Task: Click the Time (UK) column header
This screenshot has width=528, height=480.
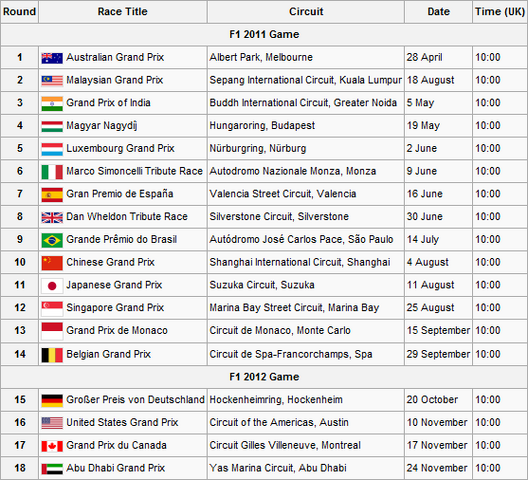Action: click(500, 12)
